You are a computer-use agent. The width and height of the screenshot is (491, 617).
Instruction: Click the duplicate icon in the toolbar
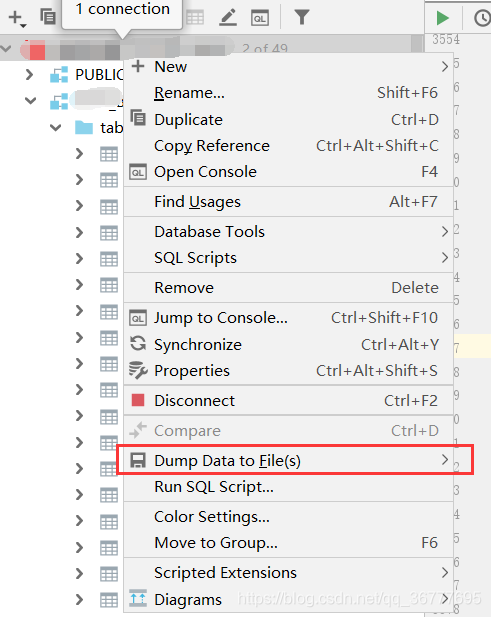(x=48, y=17)
